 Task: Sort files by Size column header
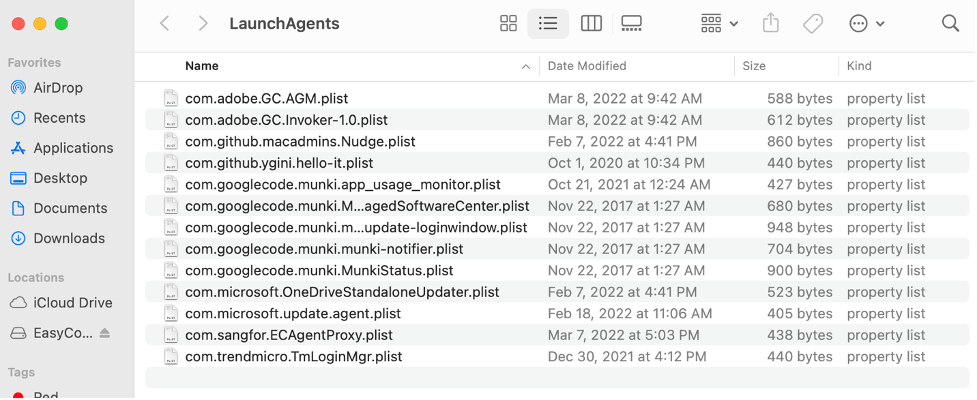point(754,66)
